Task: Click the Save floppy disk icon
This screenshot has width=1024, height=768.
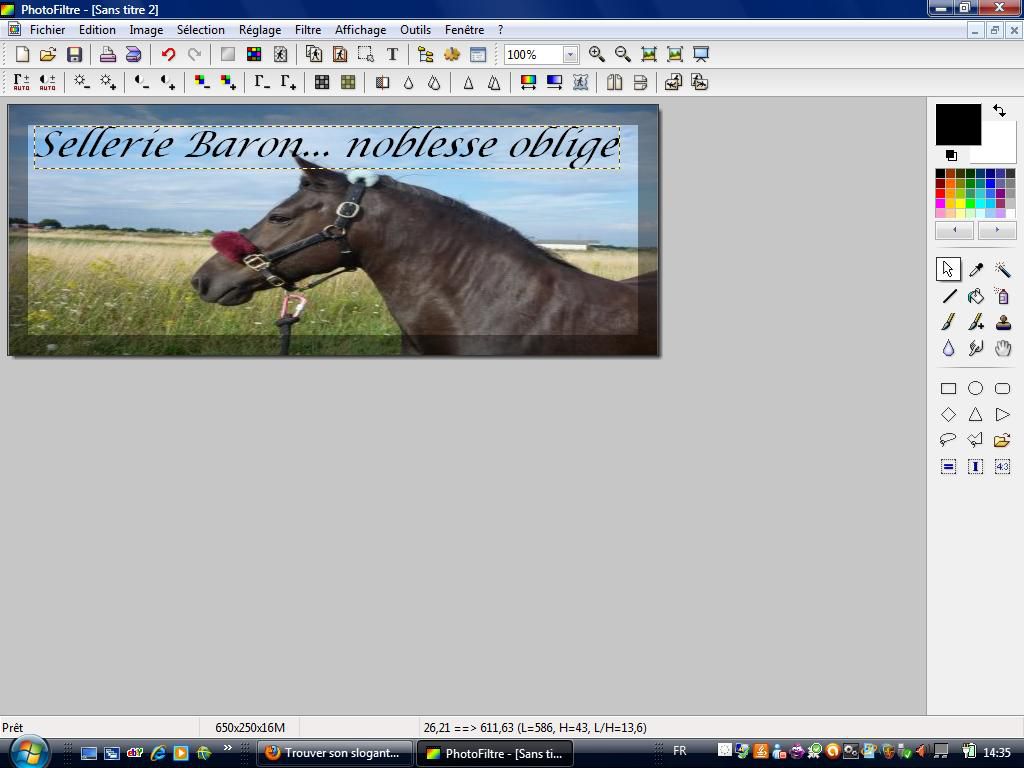Action: (x=74, y=54)
